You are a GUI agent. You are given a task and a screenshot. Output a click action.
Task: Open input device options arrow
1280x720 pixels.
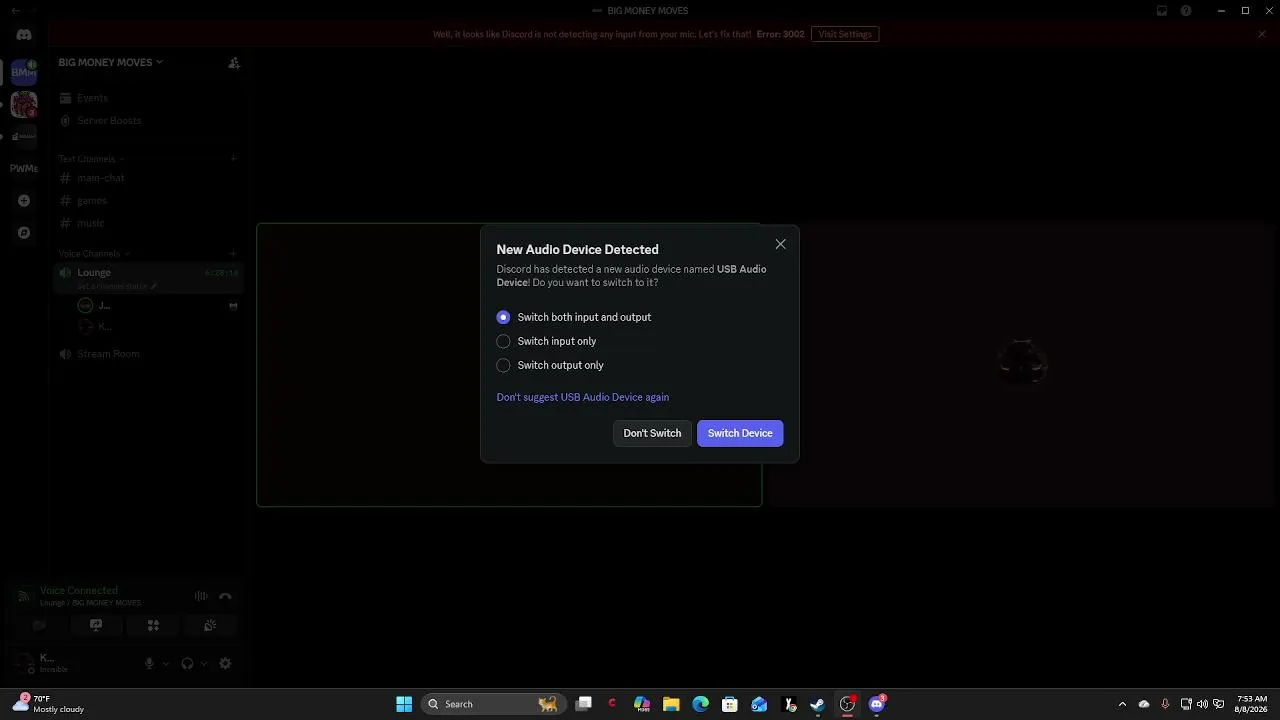pos(166,663)
